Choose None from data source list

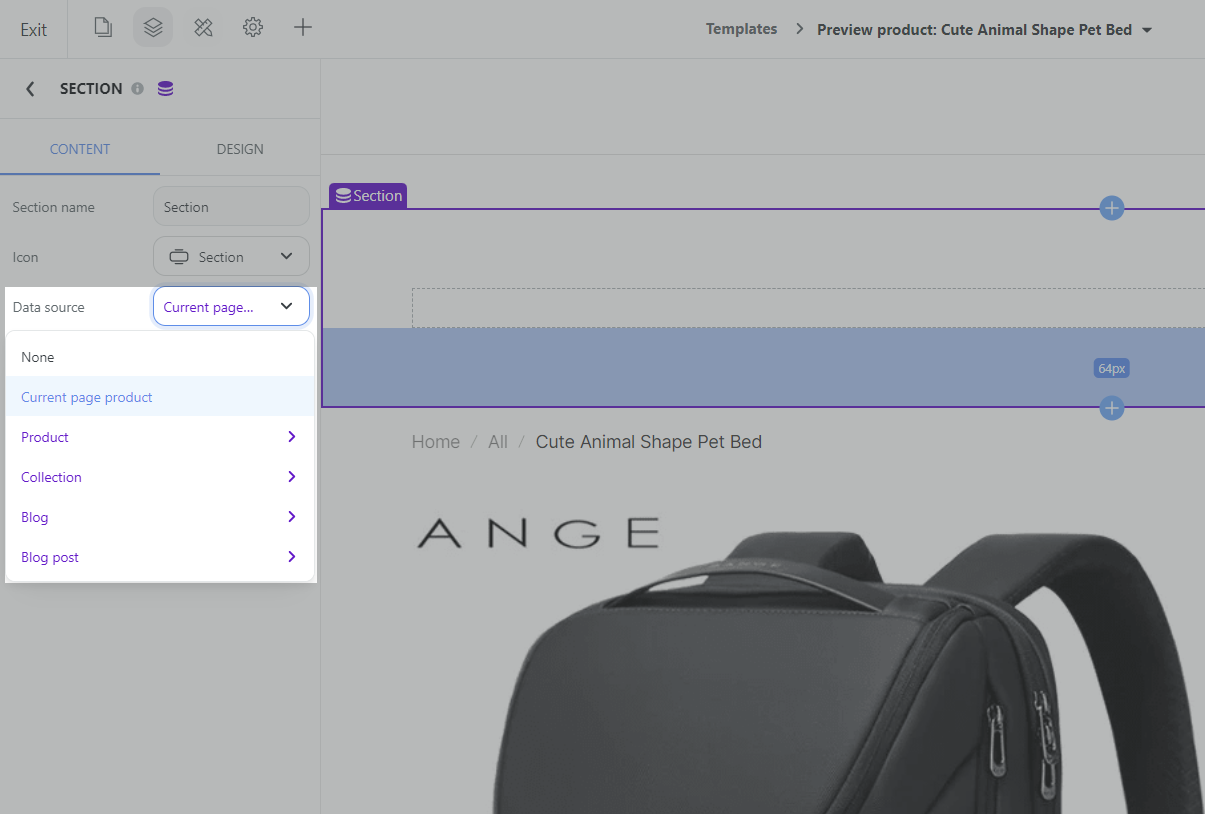coord(38,357)
